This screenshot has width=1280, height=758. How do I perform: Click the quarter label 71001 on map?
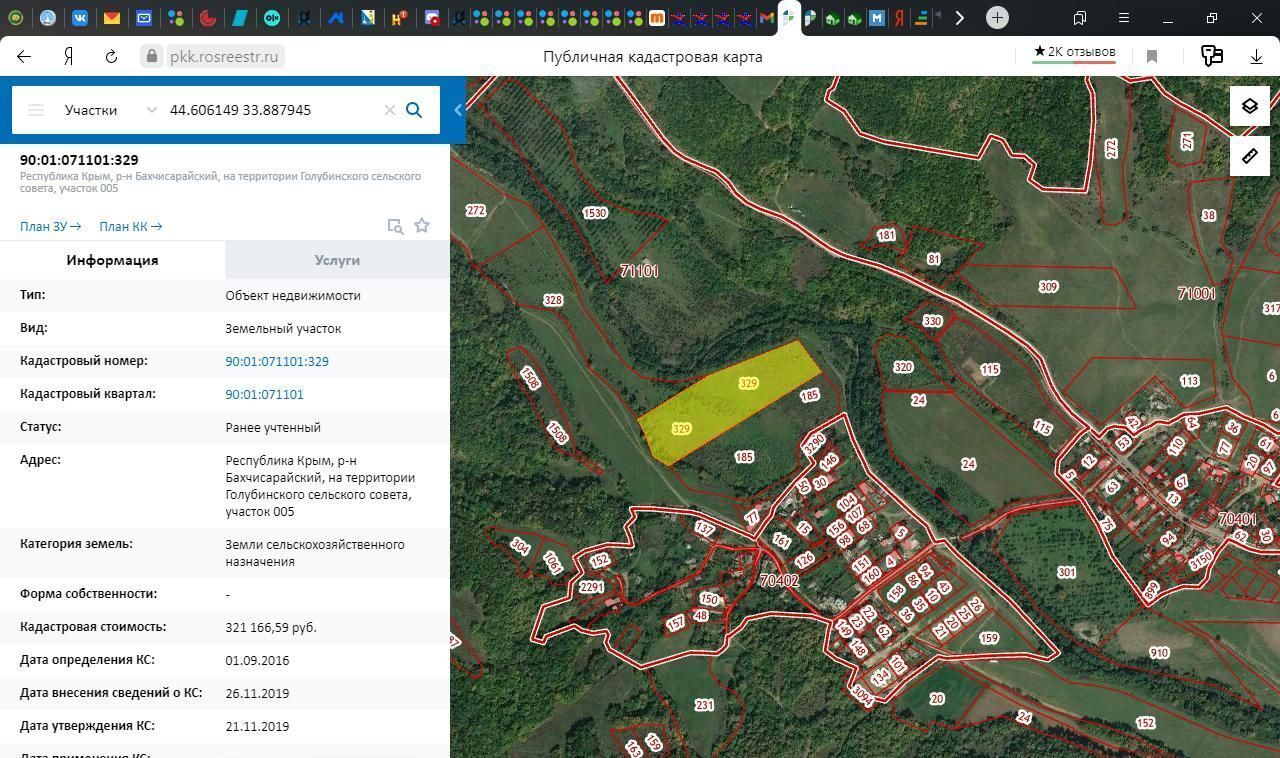pos(1196,293)
